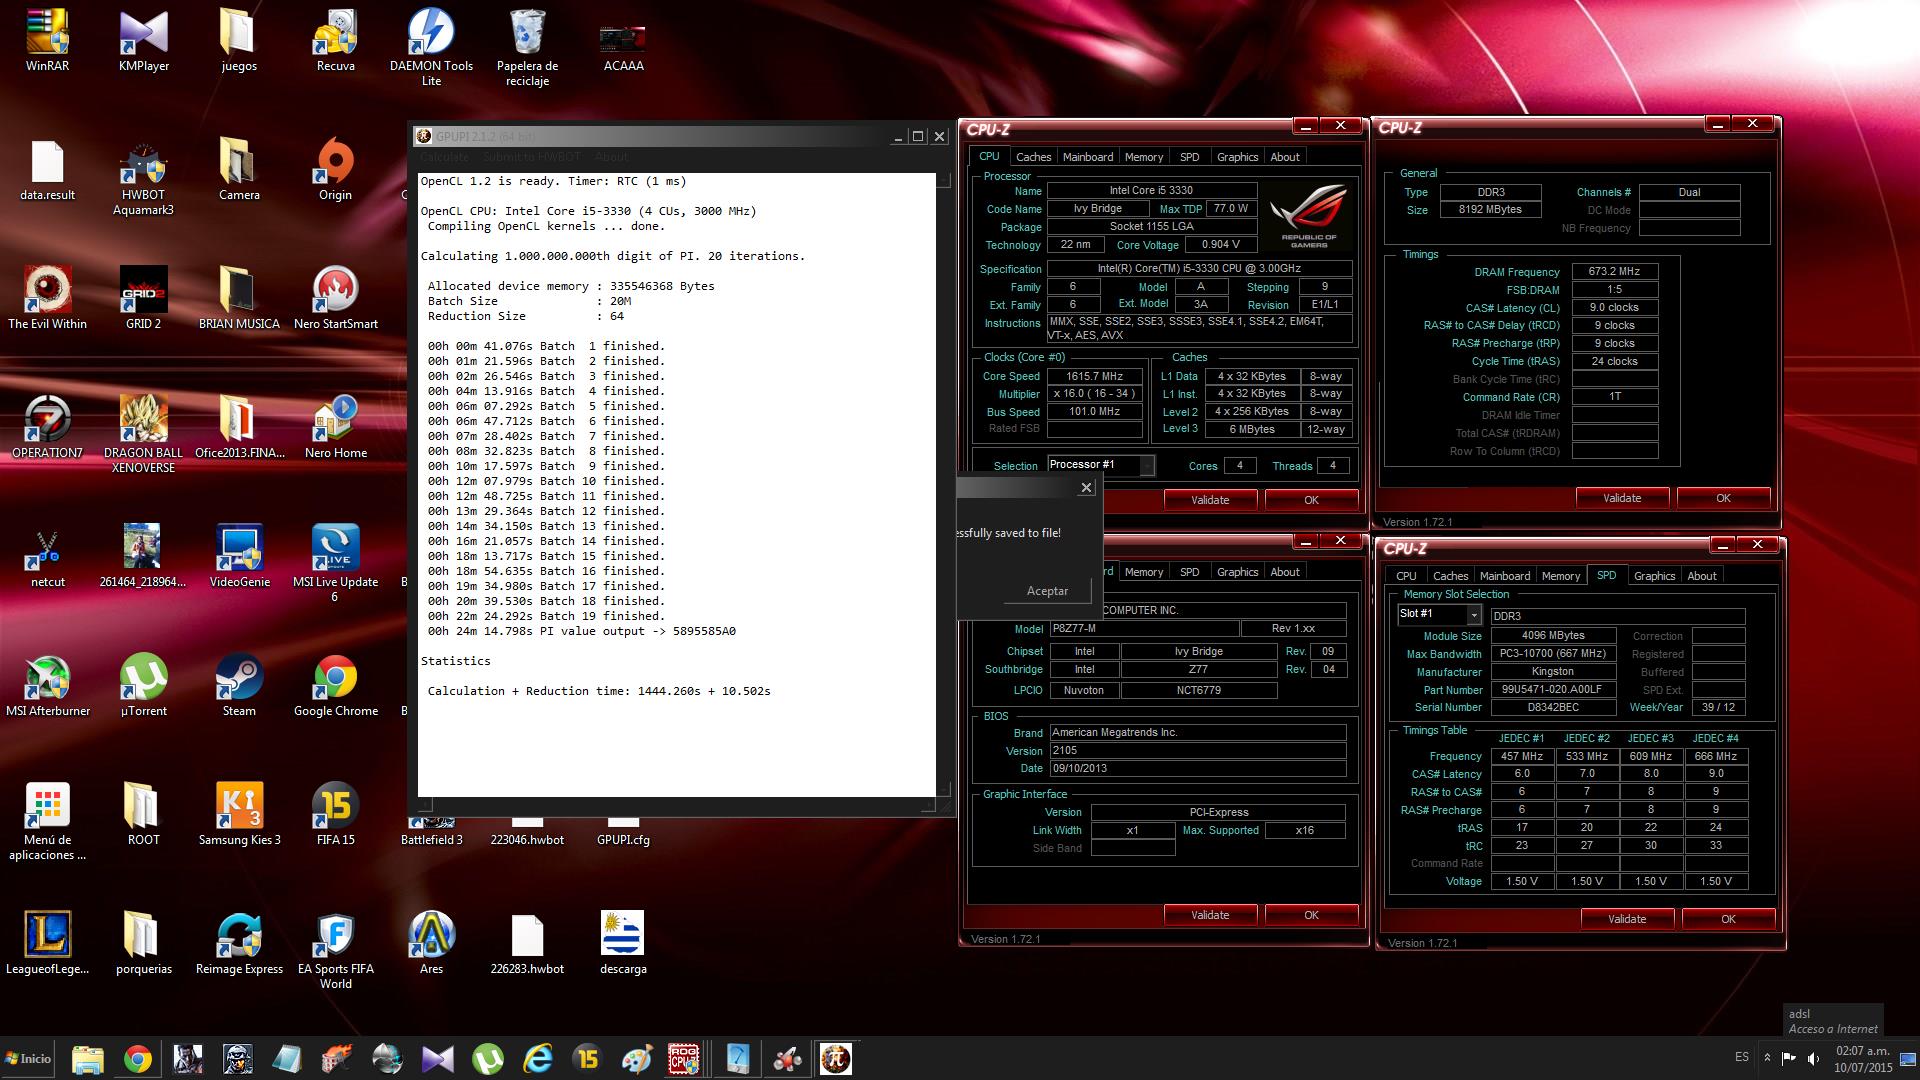Open FIFA 15 desktop shortcut
Image resolution: width=1920 pixels, height=1080 pixels.
(335, 814)
